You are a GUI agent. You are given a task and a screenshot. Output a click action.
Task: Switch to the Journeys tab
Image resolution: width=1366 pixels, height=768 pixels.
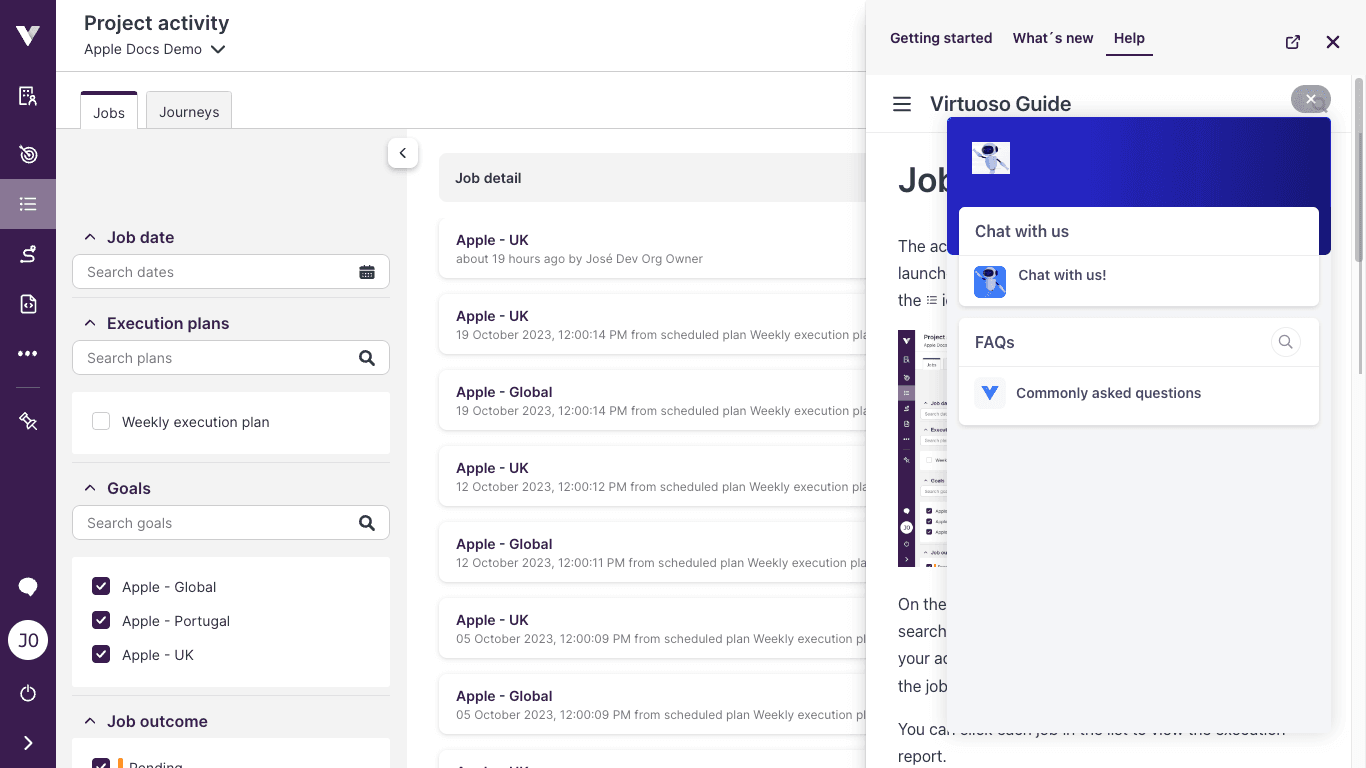click(189, 112)
